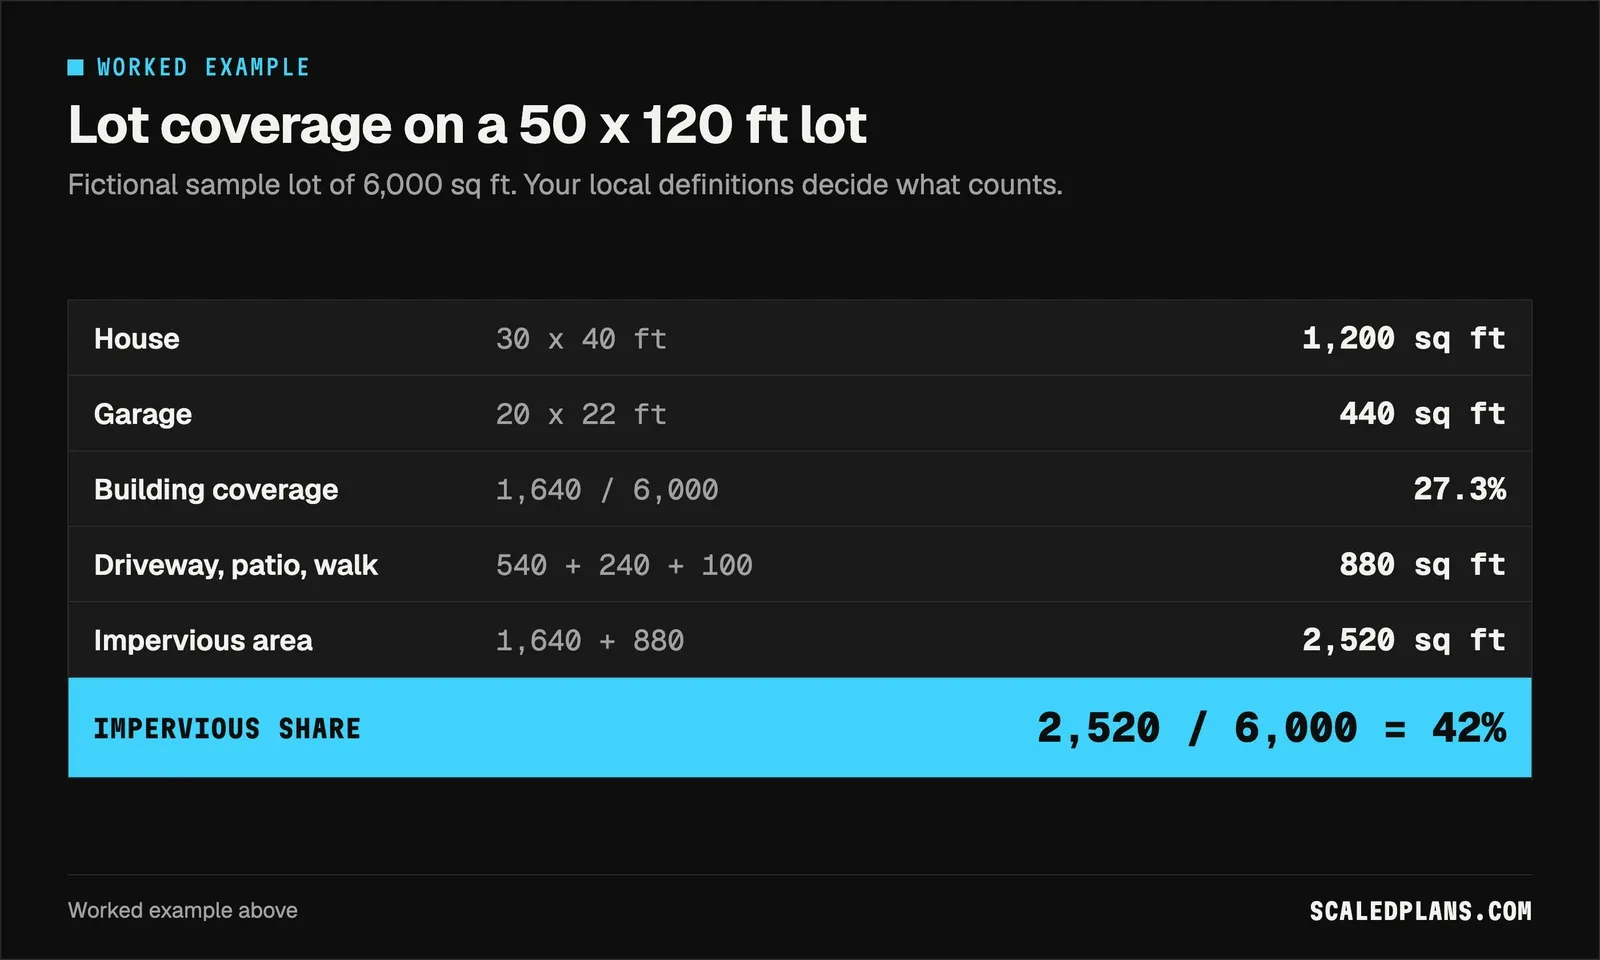Click the 27.3% result
Viewport: 1600px width, 960px height.
point(1459,489)
